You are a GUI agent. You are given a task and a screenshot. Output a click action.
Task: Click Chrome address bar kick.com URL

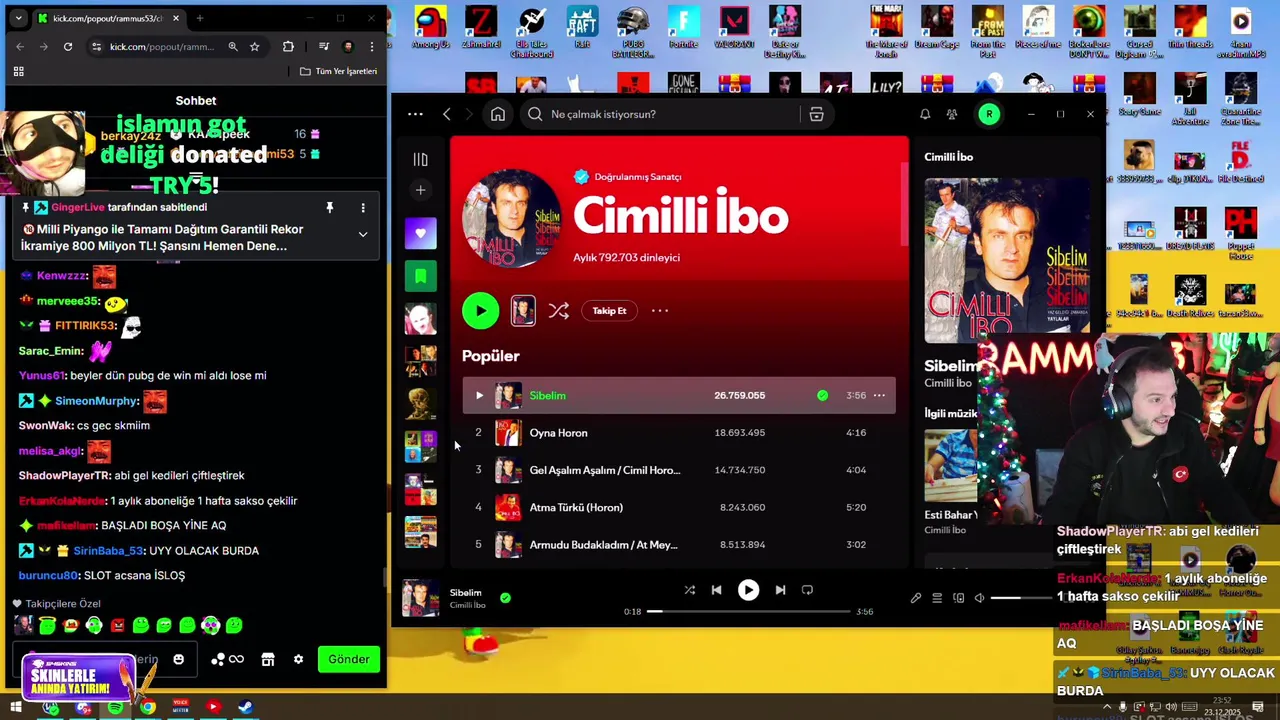tap(162, 46)
